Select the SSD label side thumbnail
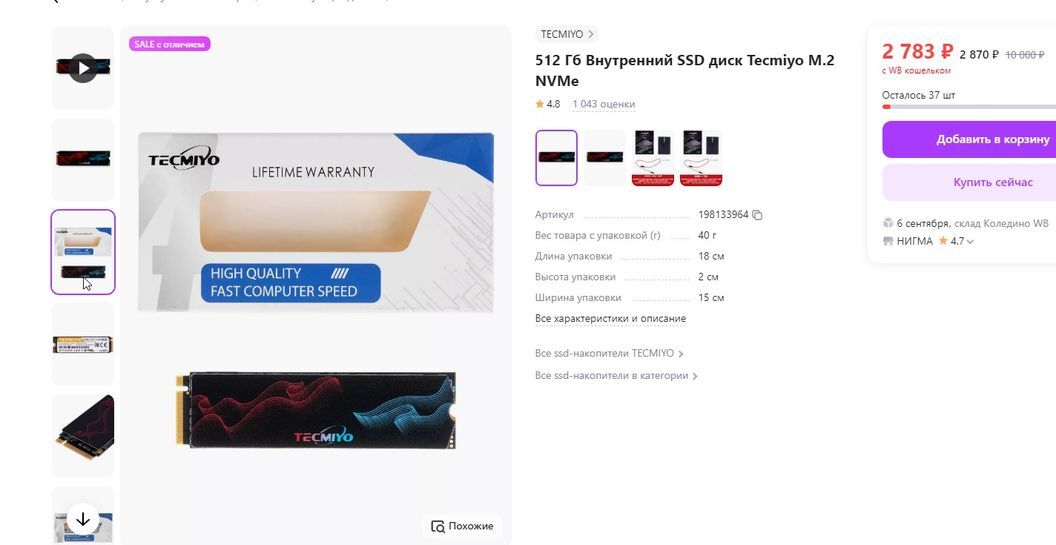 click(83, 344)
